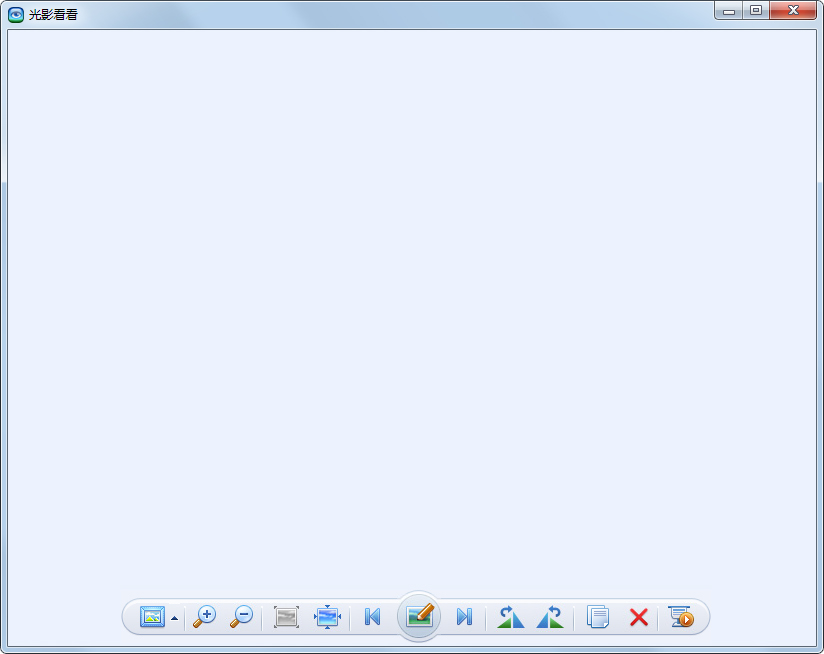Show image at actual size

[x=286, y=617]
